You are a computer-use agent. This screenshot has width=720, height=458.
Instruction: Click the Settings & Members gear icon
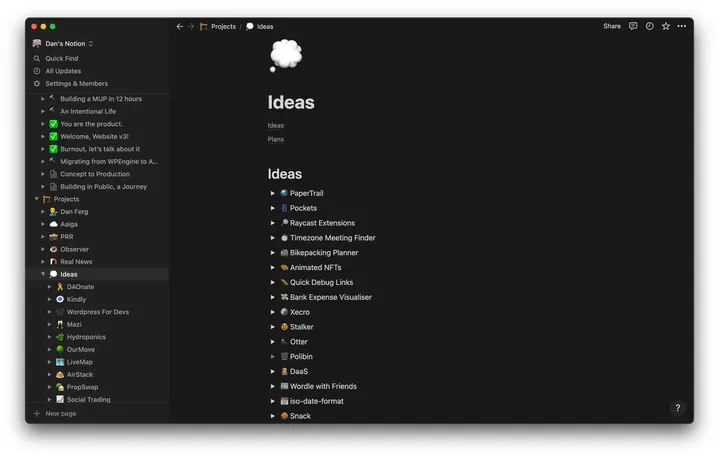coord(37,84)
